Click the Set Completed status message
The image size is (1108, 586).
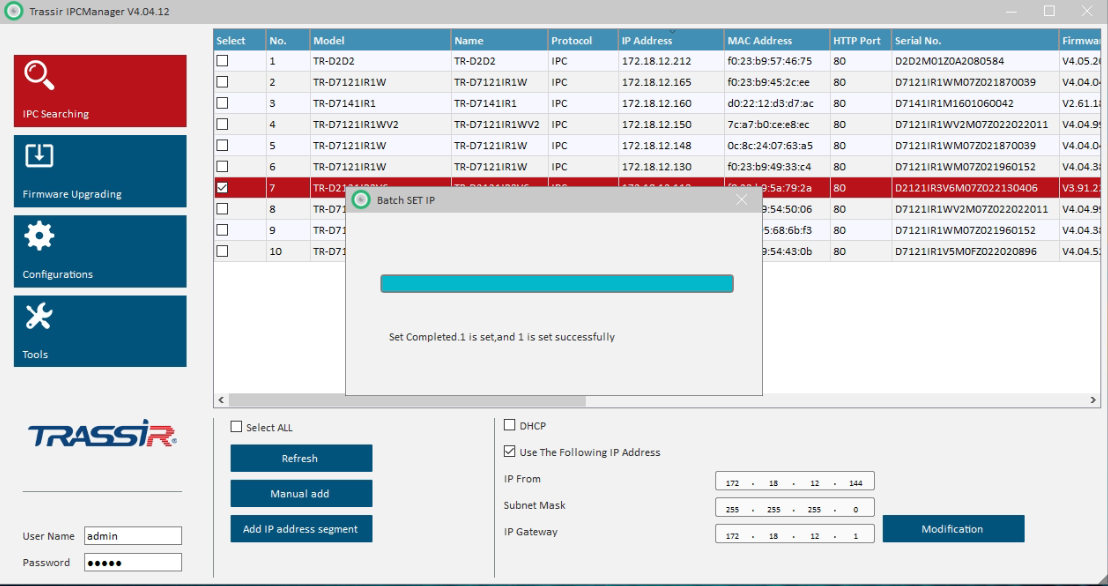(502, 337)
